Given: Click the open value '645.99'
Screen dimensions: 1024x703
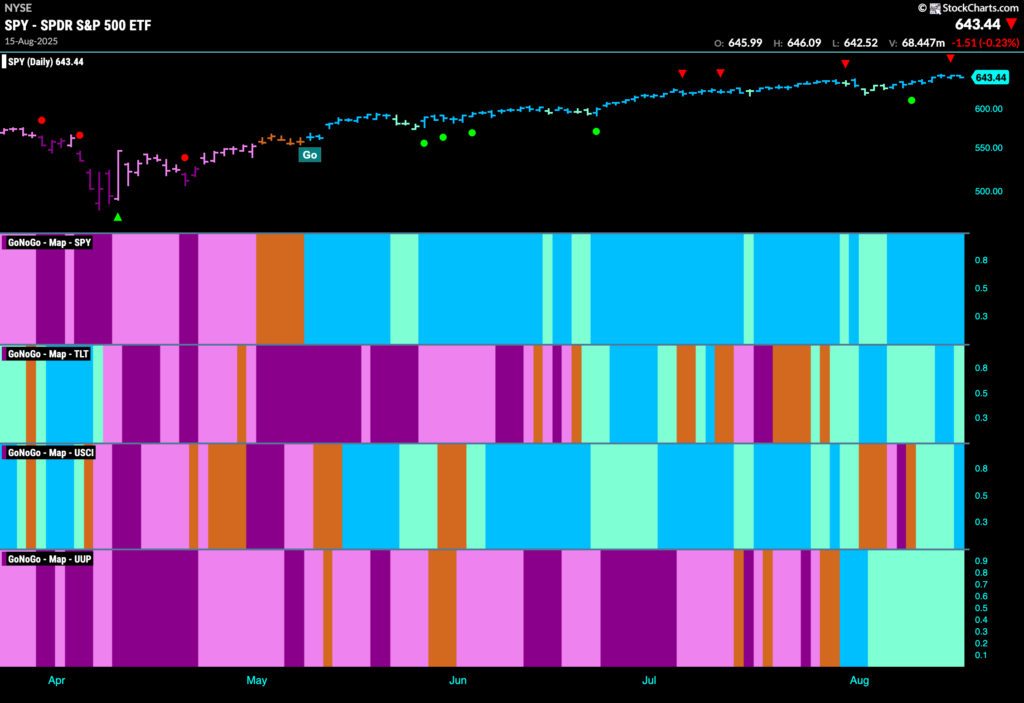Looking at the screenshot, I should 745,43.
